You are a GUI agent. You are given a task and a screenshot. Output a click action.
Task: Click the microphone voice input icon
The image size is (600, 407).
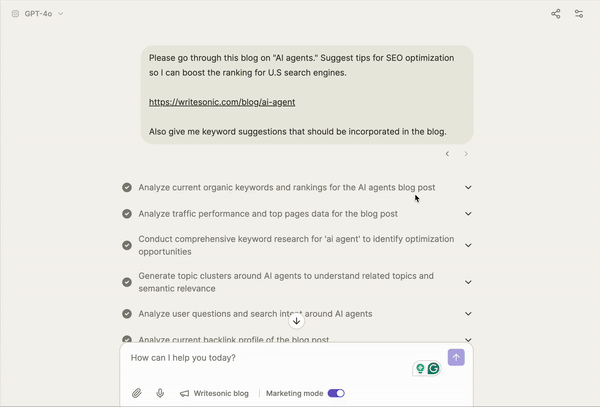point(160,393)
